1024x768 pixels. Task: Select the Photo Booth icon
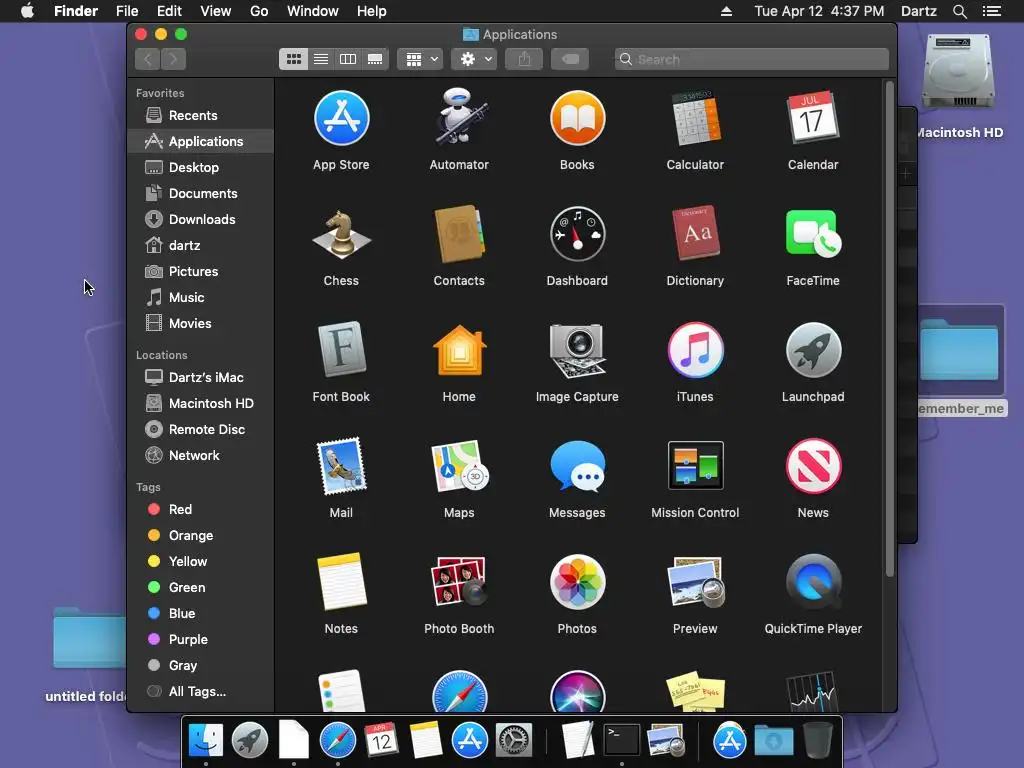tap(459, 582)
